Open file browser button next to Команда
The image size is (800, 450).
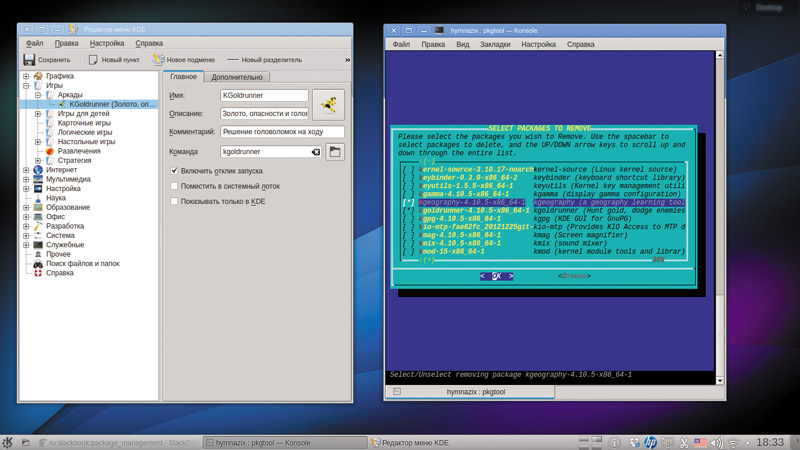(335, 152)
